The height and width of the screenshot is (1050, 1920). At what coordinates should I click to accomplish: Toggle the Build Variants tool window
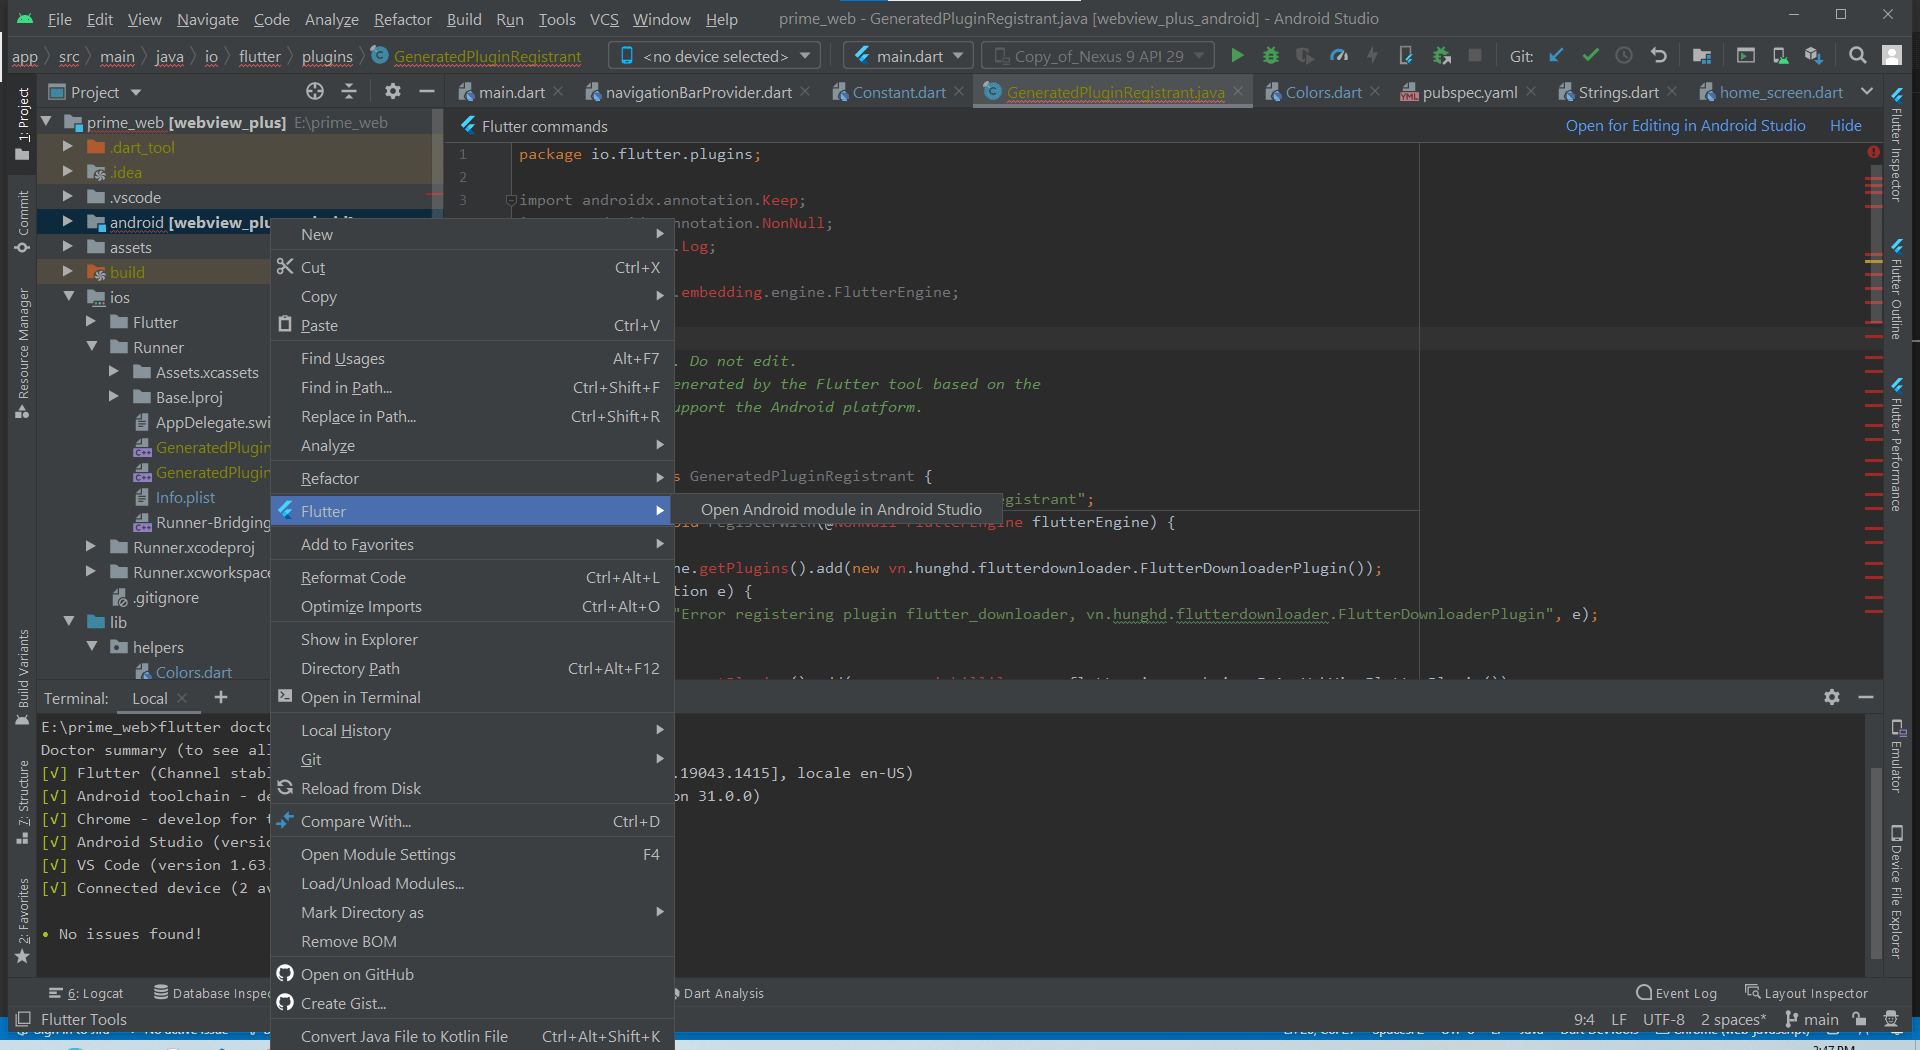click(22, 678)
